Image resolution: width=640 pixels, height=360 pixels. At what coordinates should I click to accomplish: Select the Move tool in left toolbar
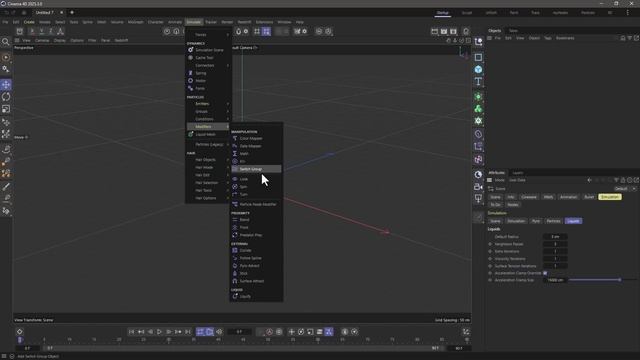(x=6, y=84)
